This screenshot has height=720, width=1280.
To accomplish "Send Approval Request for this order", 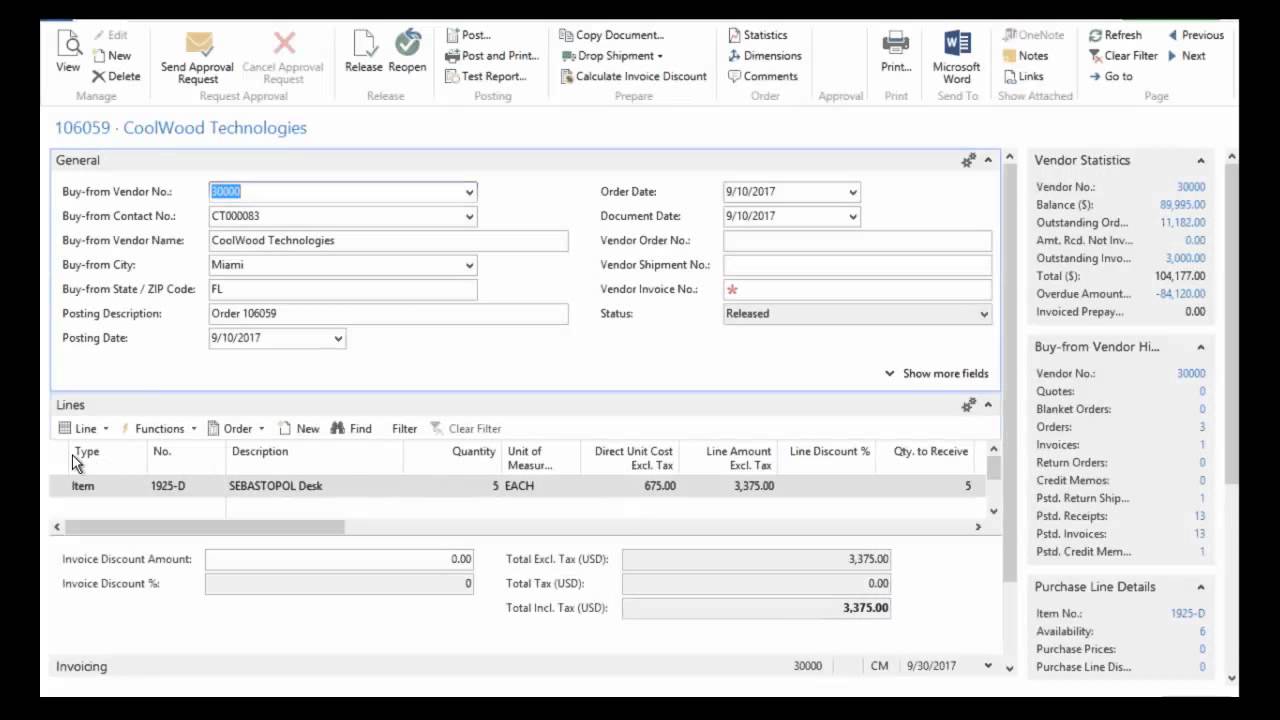I will pos(198,58).
